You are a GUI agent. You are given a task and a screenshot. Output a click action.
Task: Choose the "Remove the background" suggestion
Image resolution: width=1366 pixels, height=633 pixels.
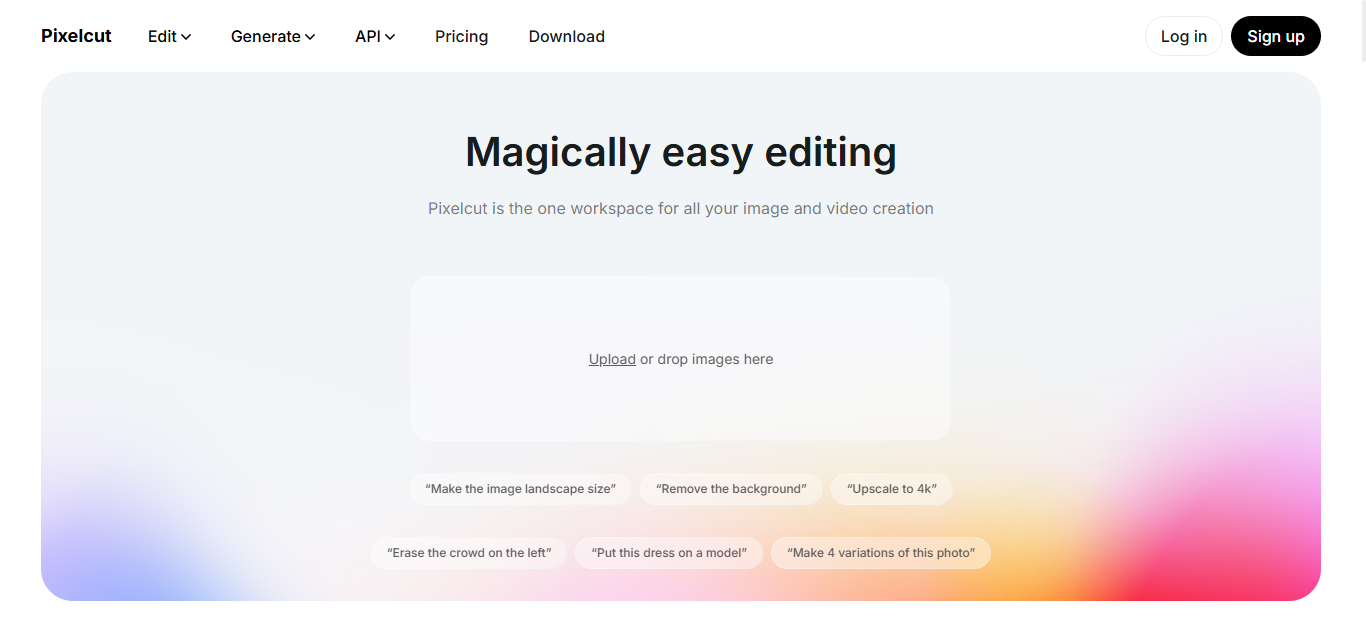click(x=731, y=489)
